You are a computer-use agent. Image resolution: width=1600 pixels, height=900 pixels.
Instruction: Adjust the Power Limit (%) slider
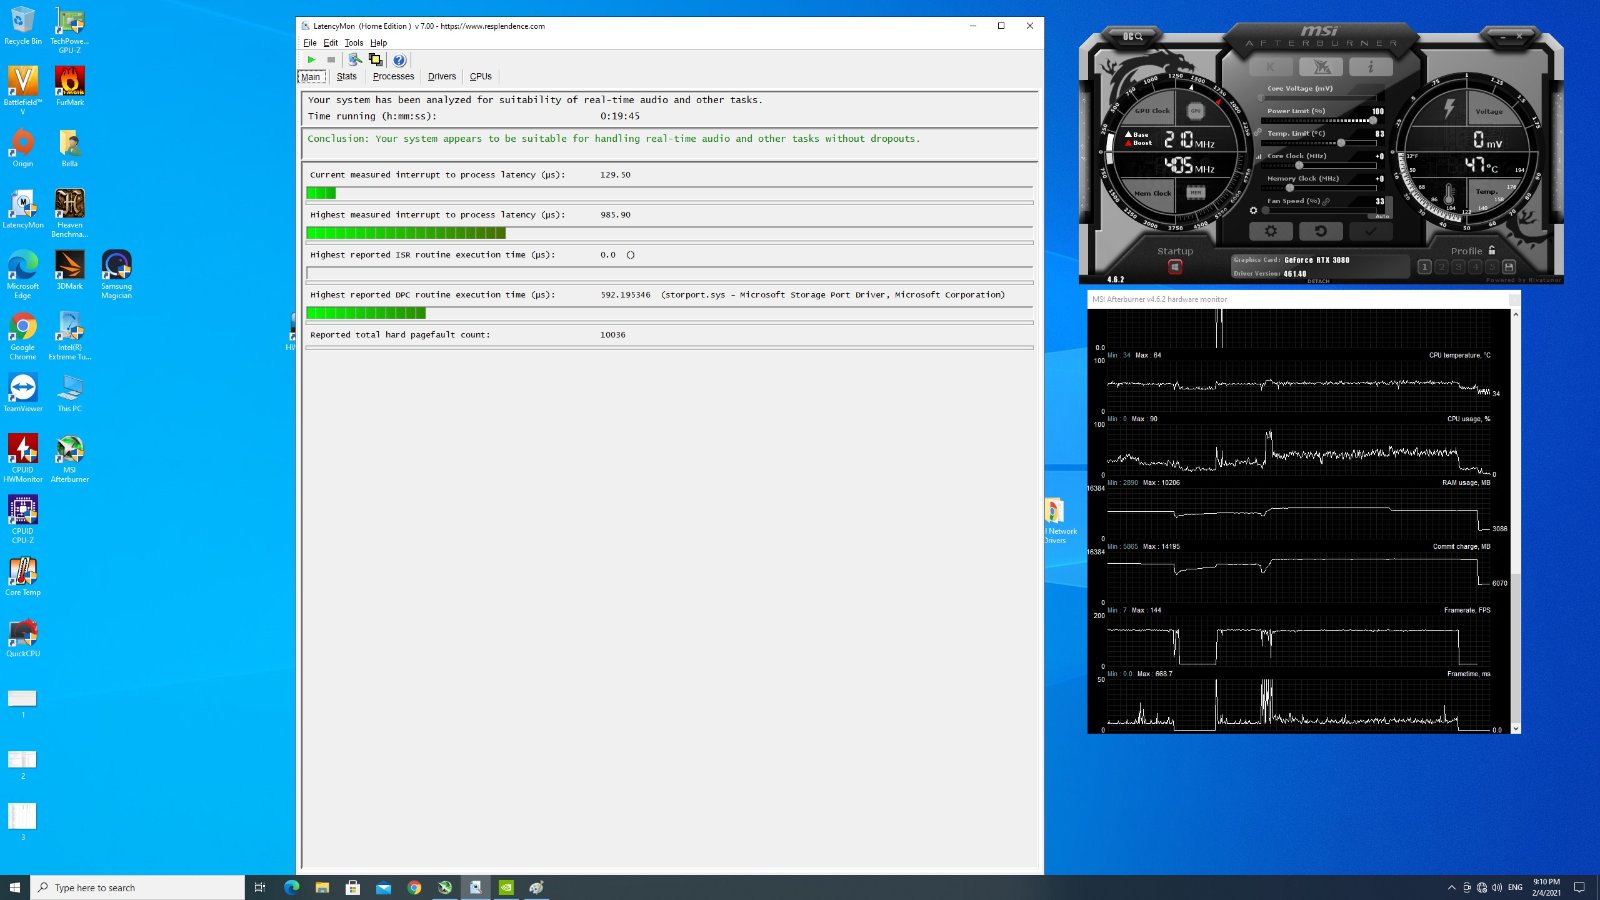coord(1319,120)
